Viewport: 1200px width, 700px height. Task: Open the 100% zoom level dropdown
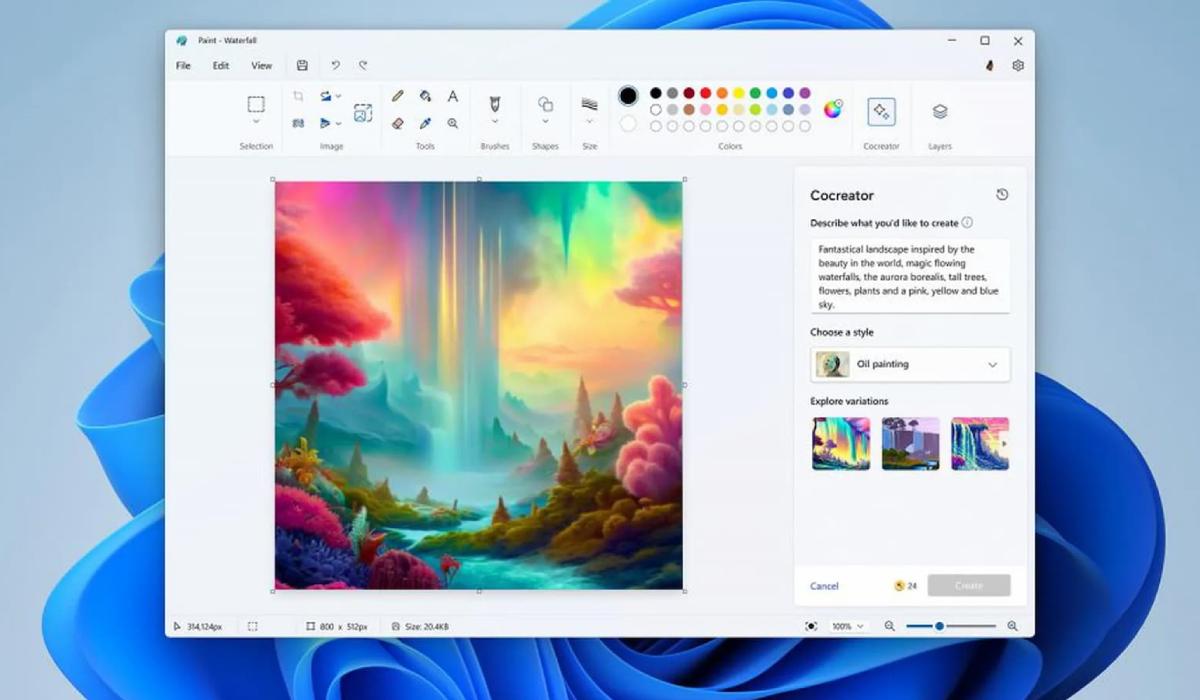pos(847,626)
